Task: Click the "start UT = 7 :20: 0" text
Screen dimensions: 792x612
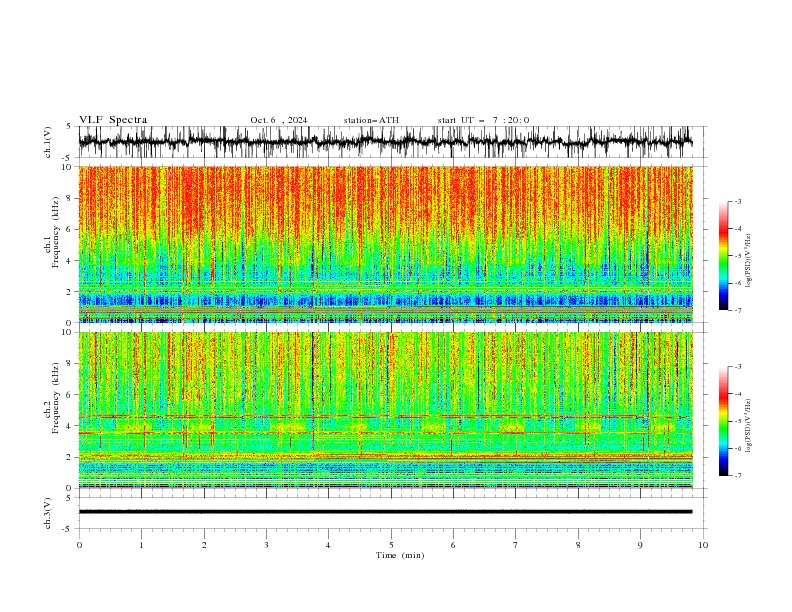Action: 483,120
